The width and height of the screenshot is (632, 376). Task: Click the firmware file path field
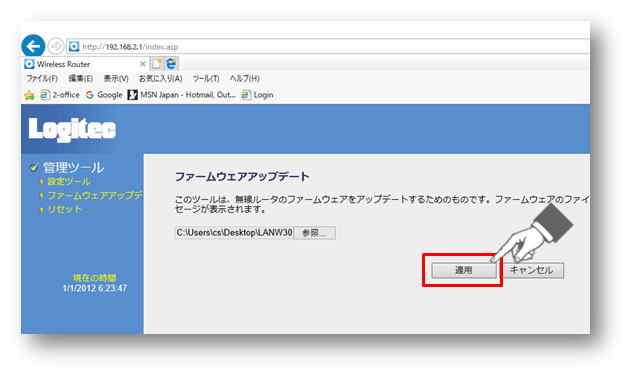[x=234, y=233]
